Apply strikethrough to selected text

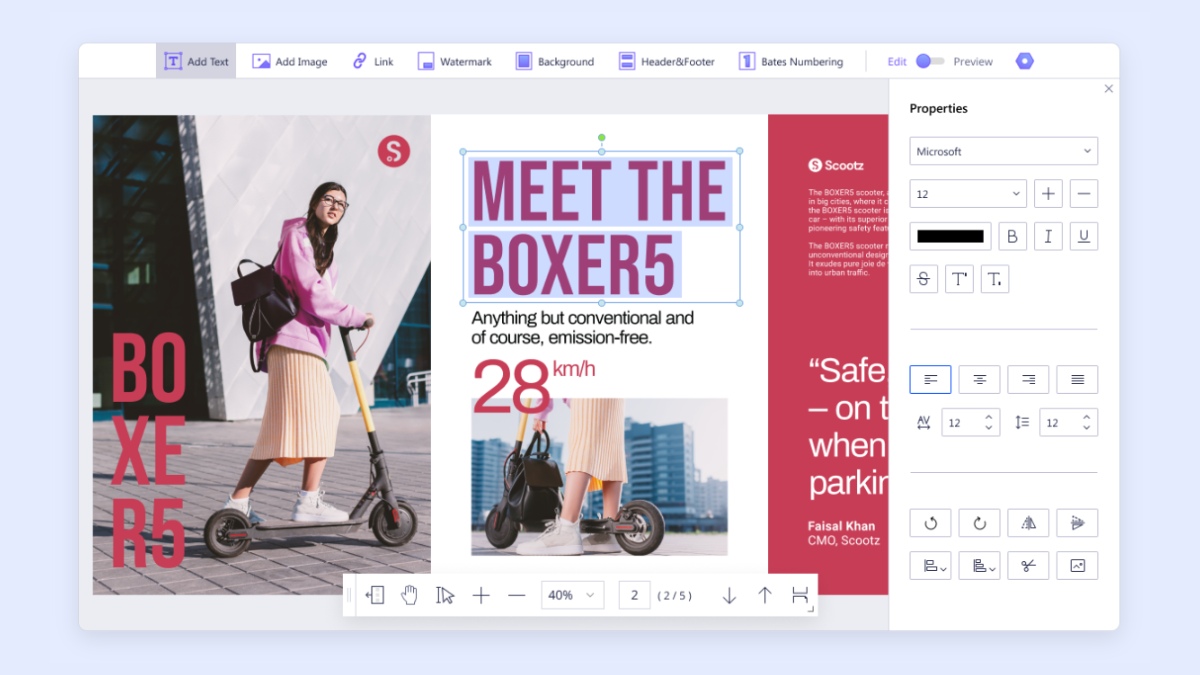click(923, 279)
